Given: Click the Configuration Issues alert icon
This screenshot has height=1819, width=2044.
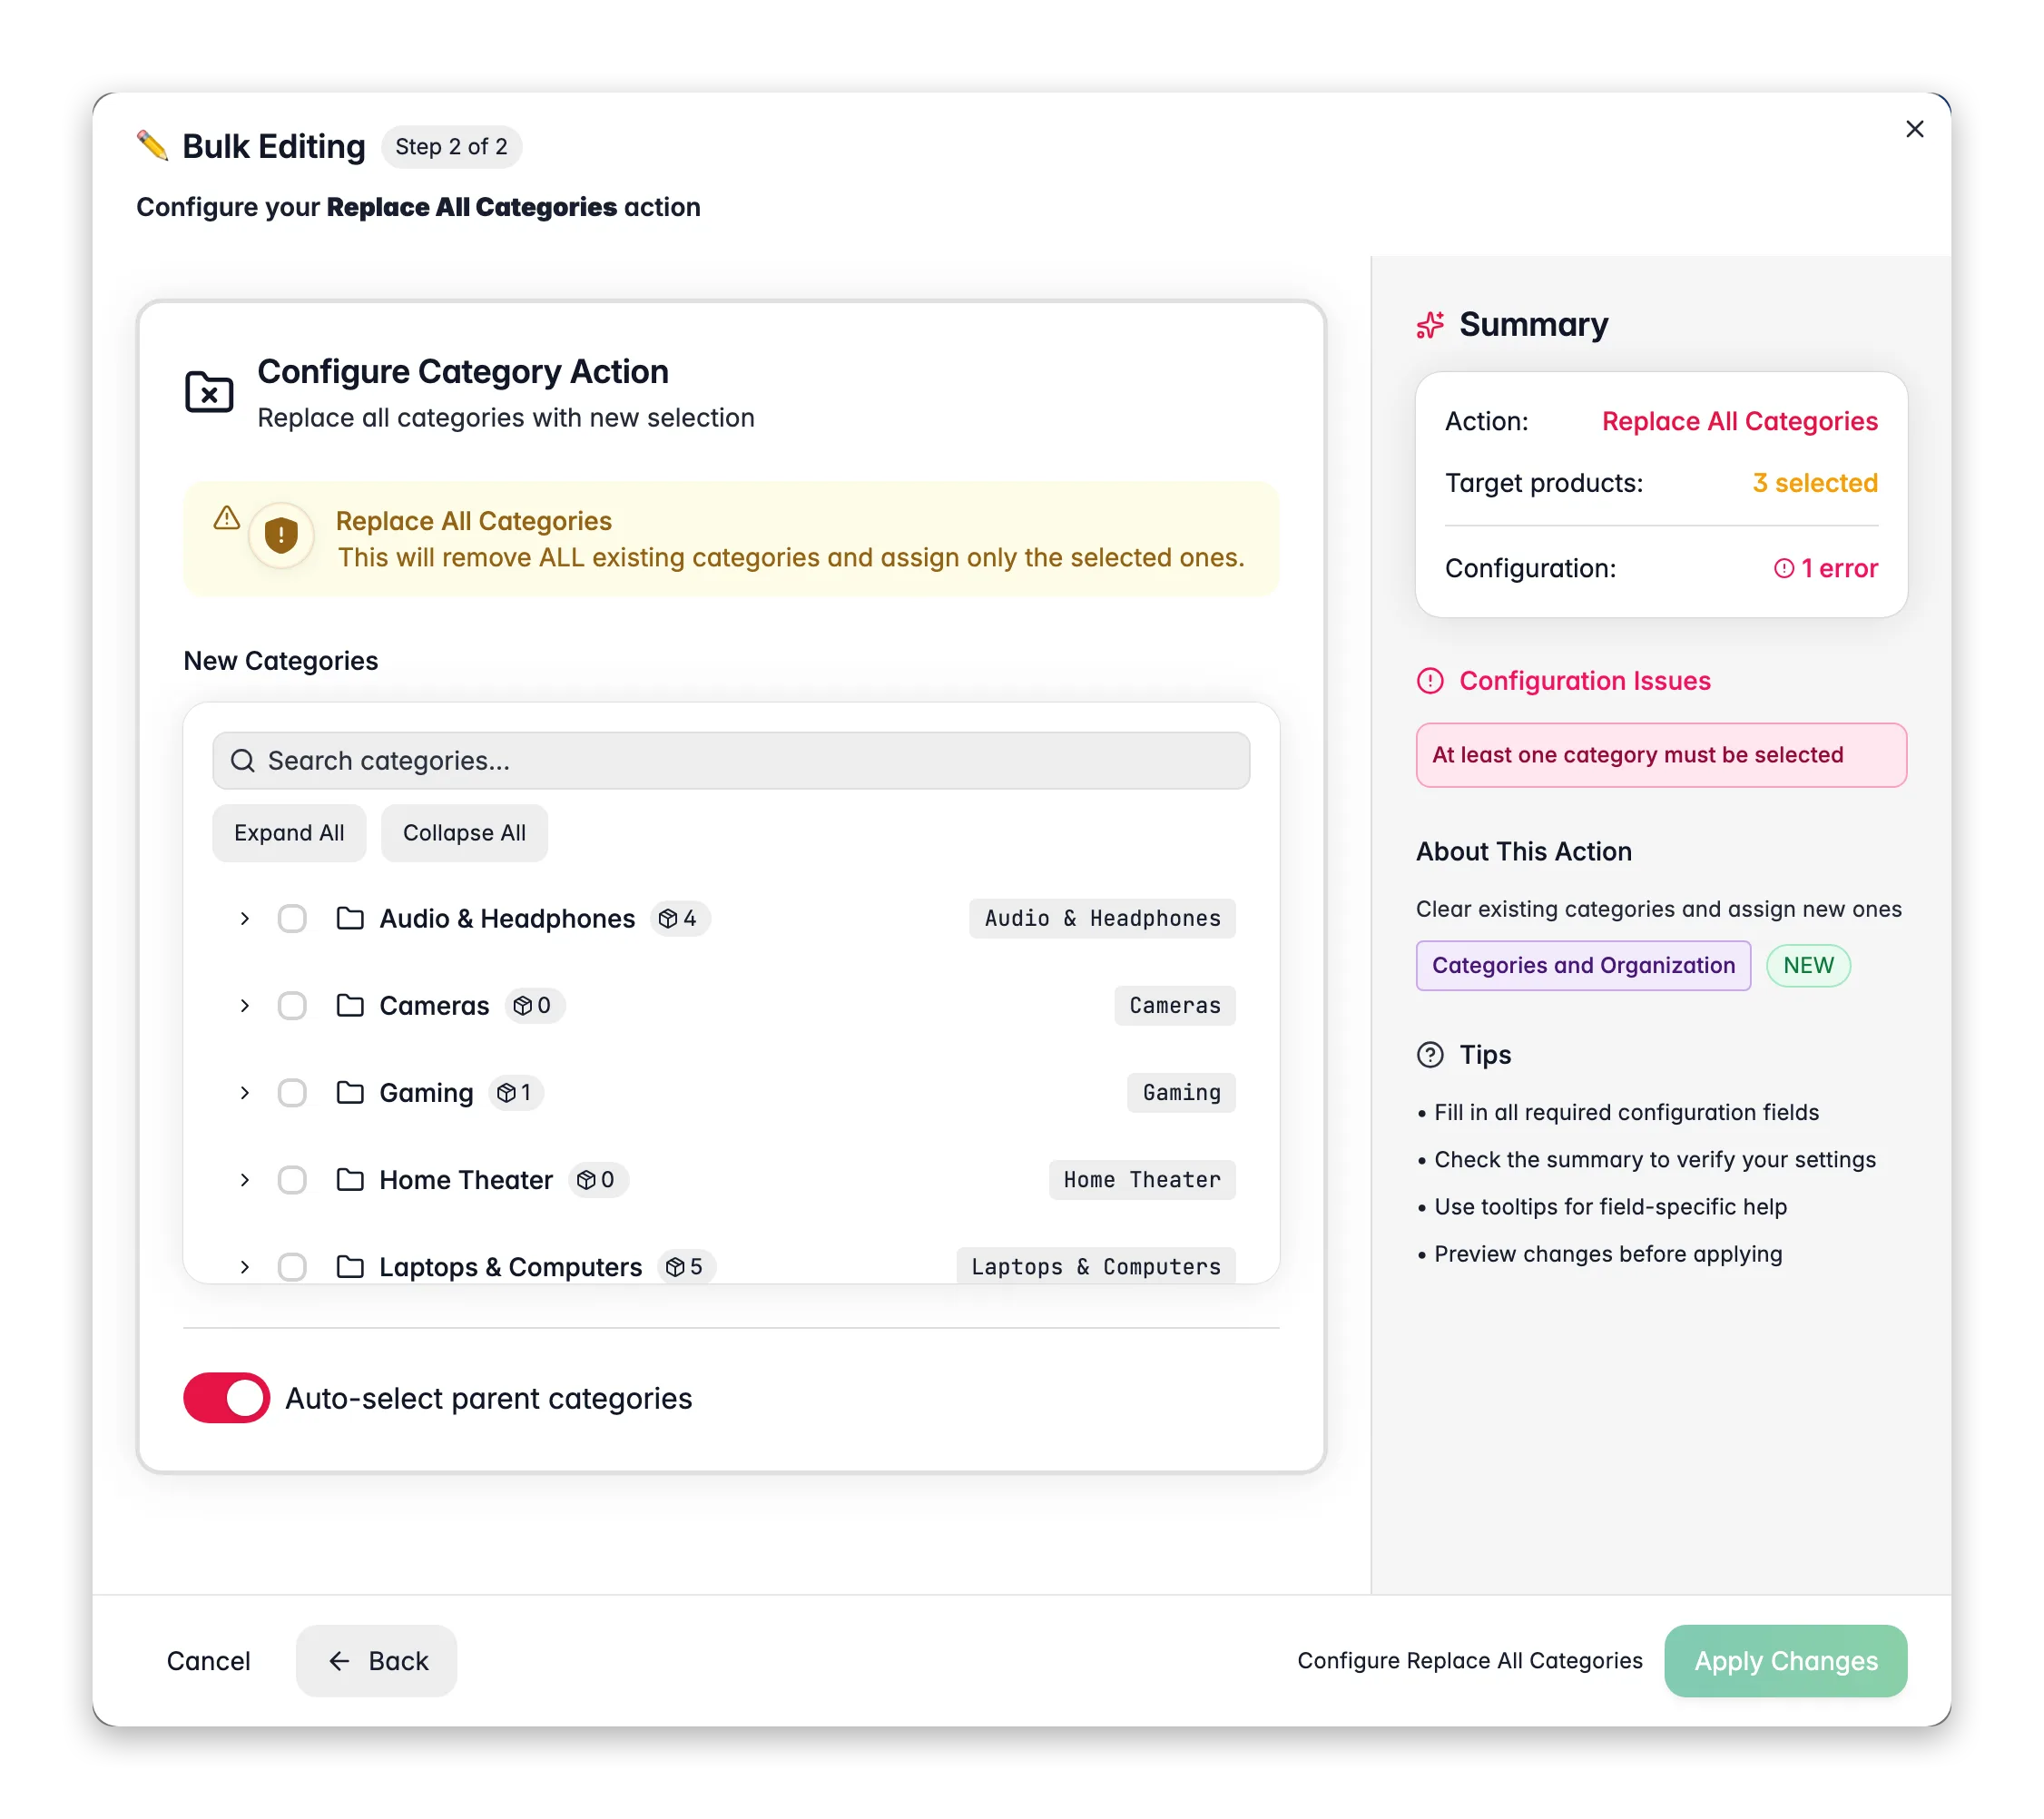Looking at the screenshot, I should point(1430,681).
